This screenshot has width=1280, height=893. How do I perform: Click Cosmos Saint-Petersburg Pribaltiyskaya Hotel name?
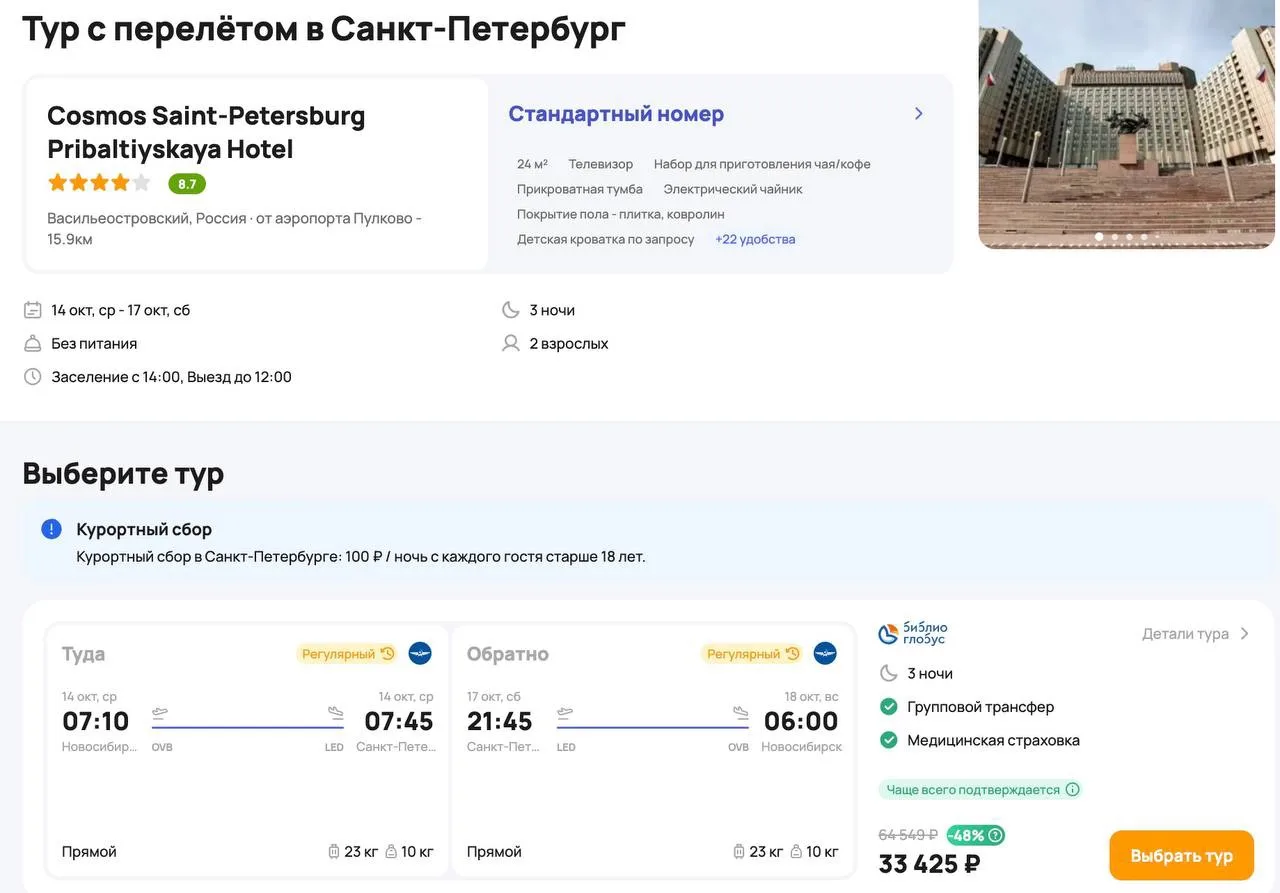pyautogui.click(x=206, y=132)
